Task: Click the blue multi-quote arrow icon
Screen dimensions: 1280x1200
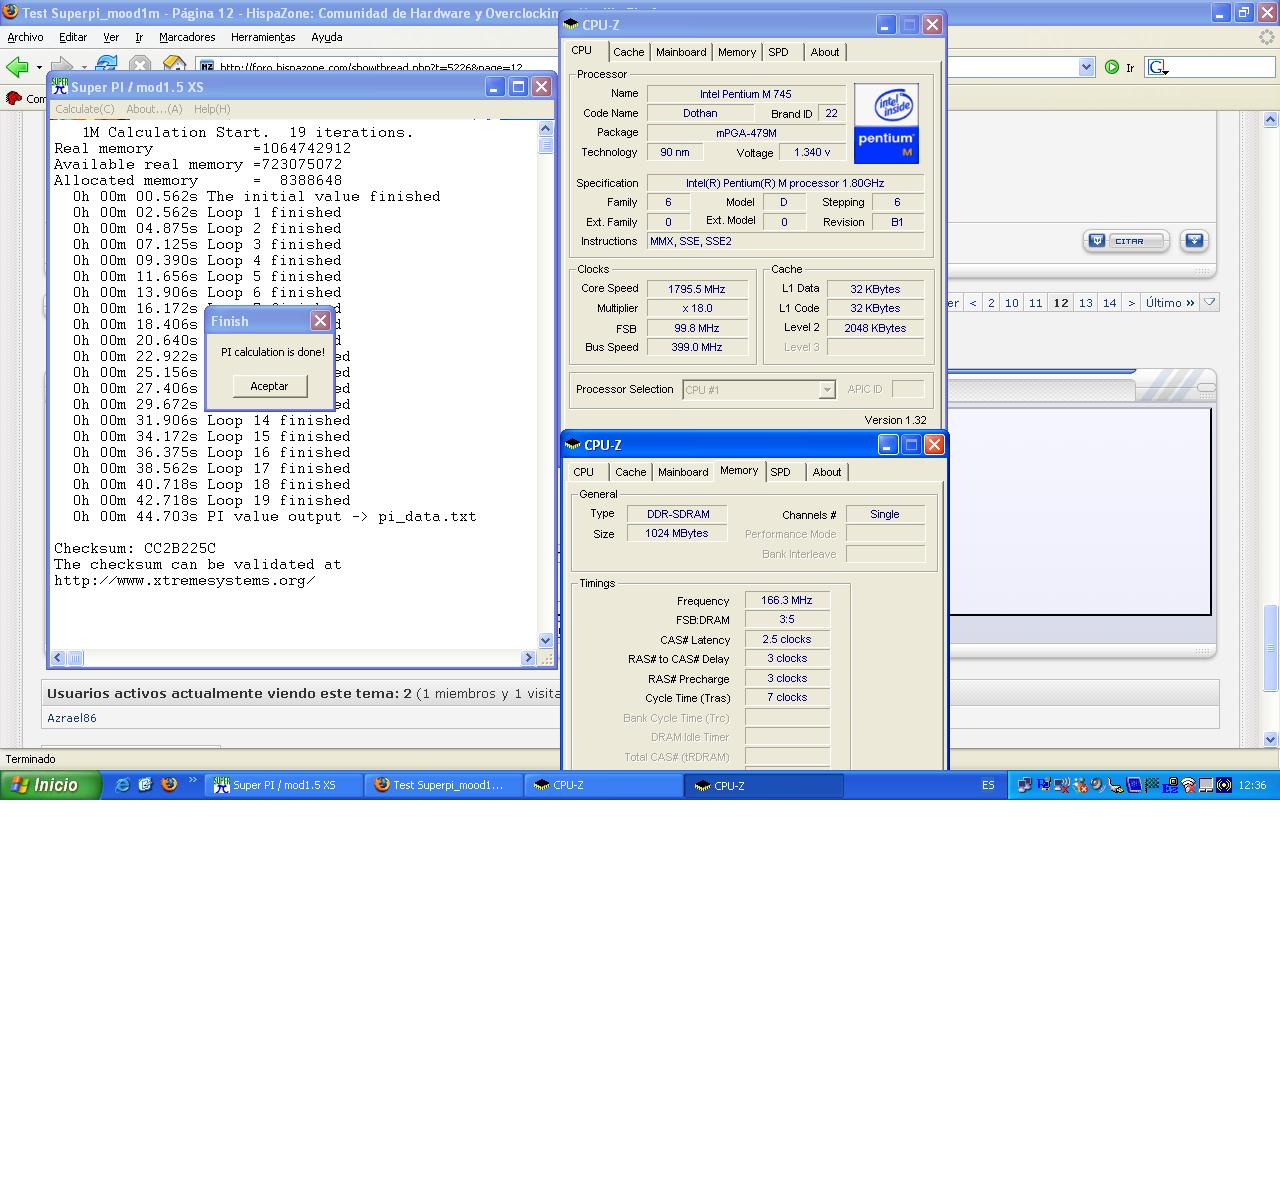Action: (1194, 241)
